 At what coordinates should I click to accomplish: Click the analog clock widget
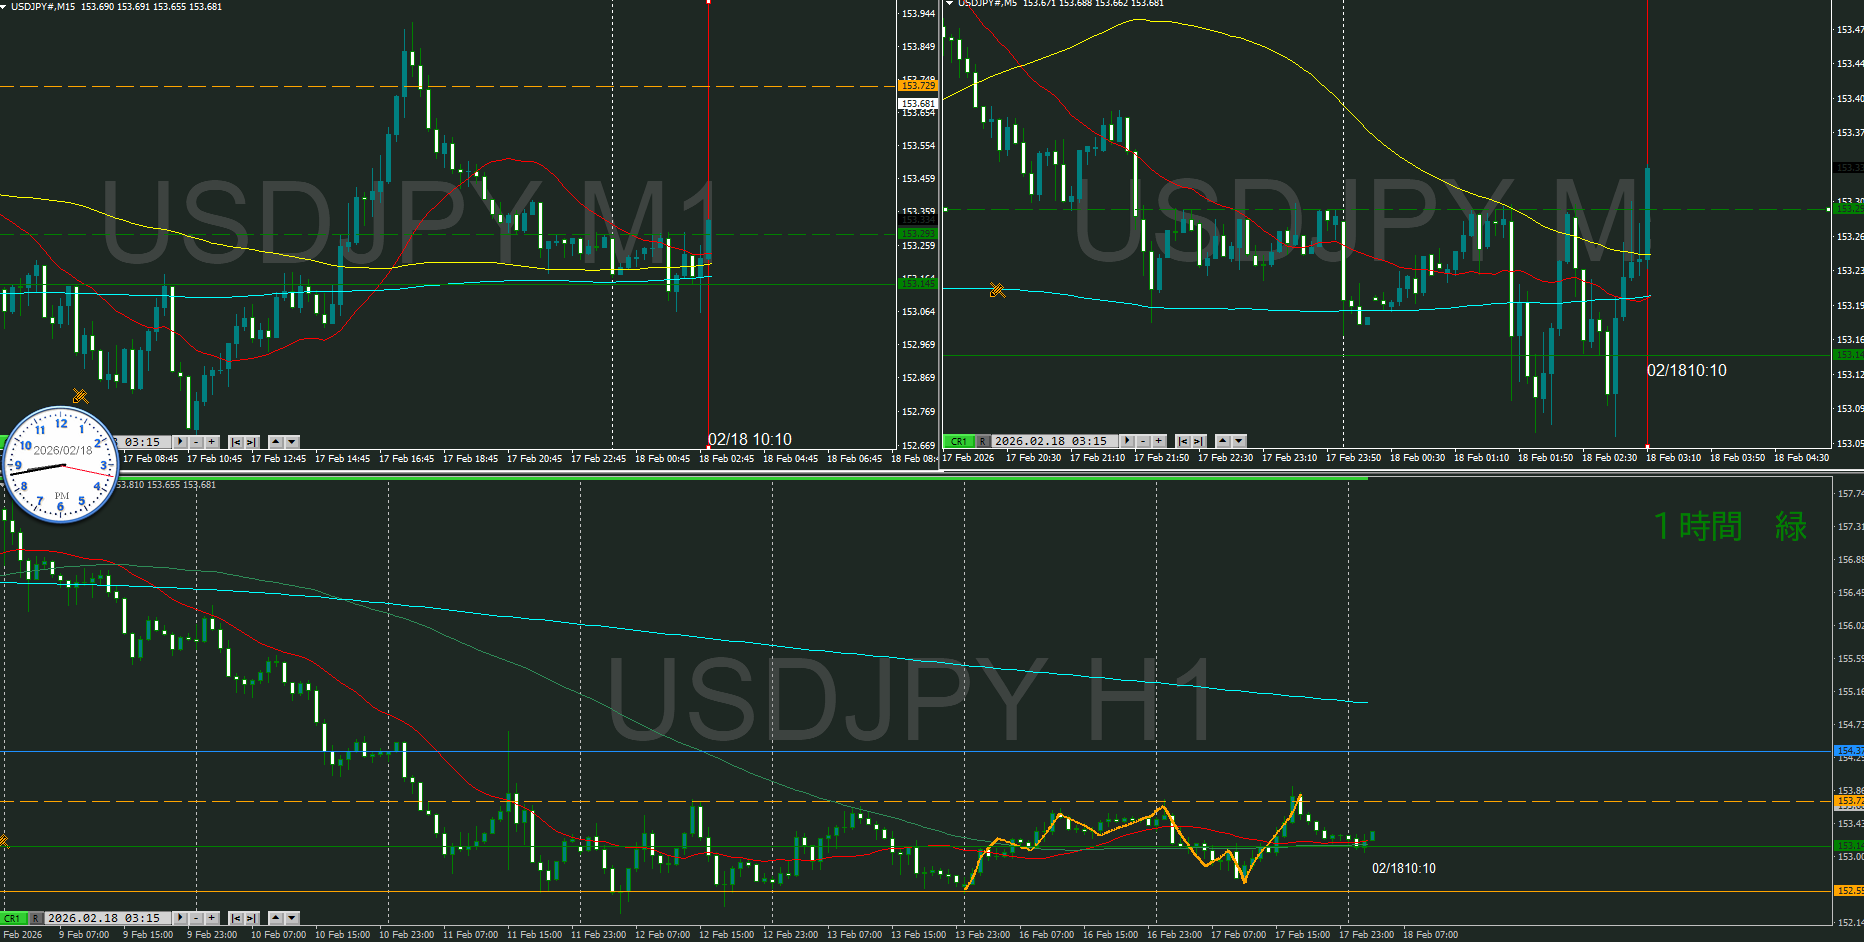(60, 465)
